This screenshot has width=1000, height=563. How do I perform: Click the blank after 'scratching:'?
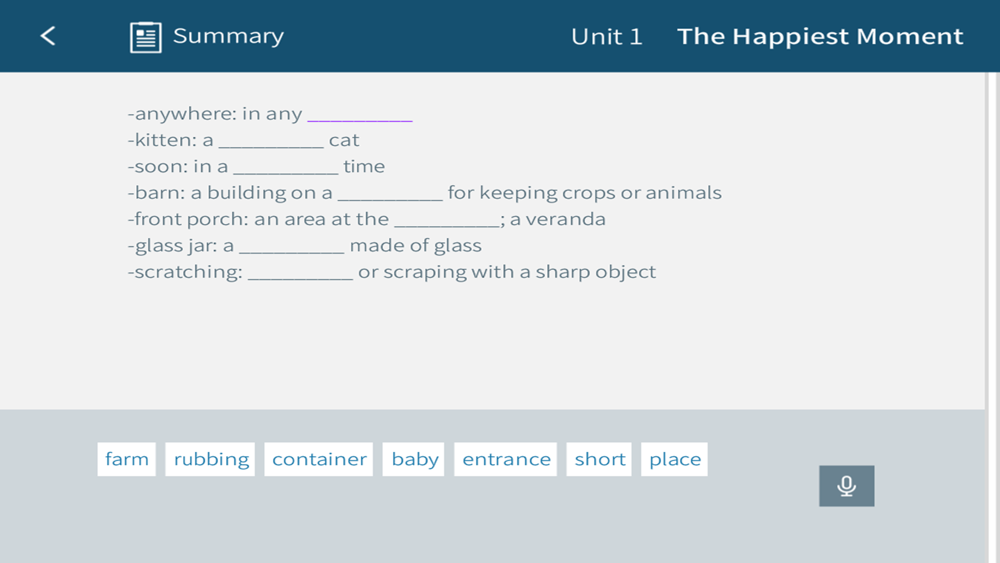coord(300,273)
